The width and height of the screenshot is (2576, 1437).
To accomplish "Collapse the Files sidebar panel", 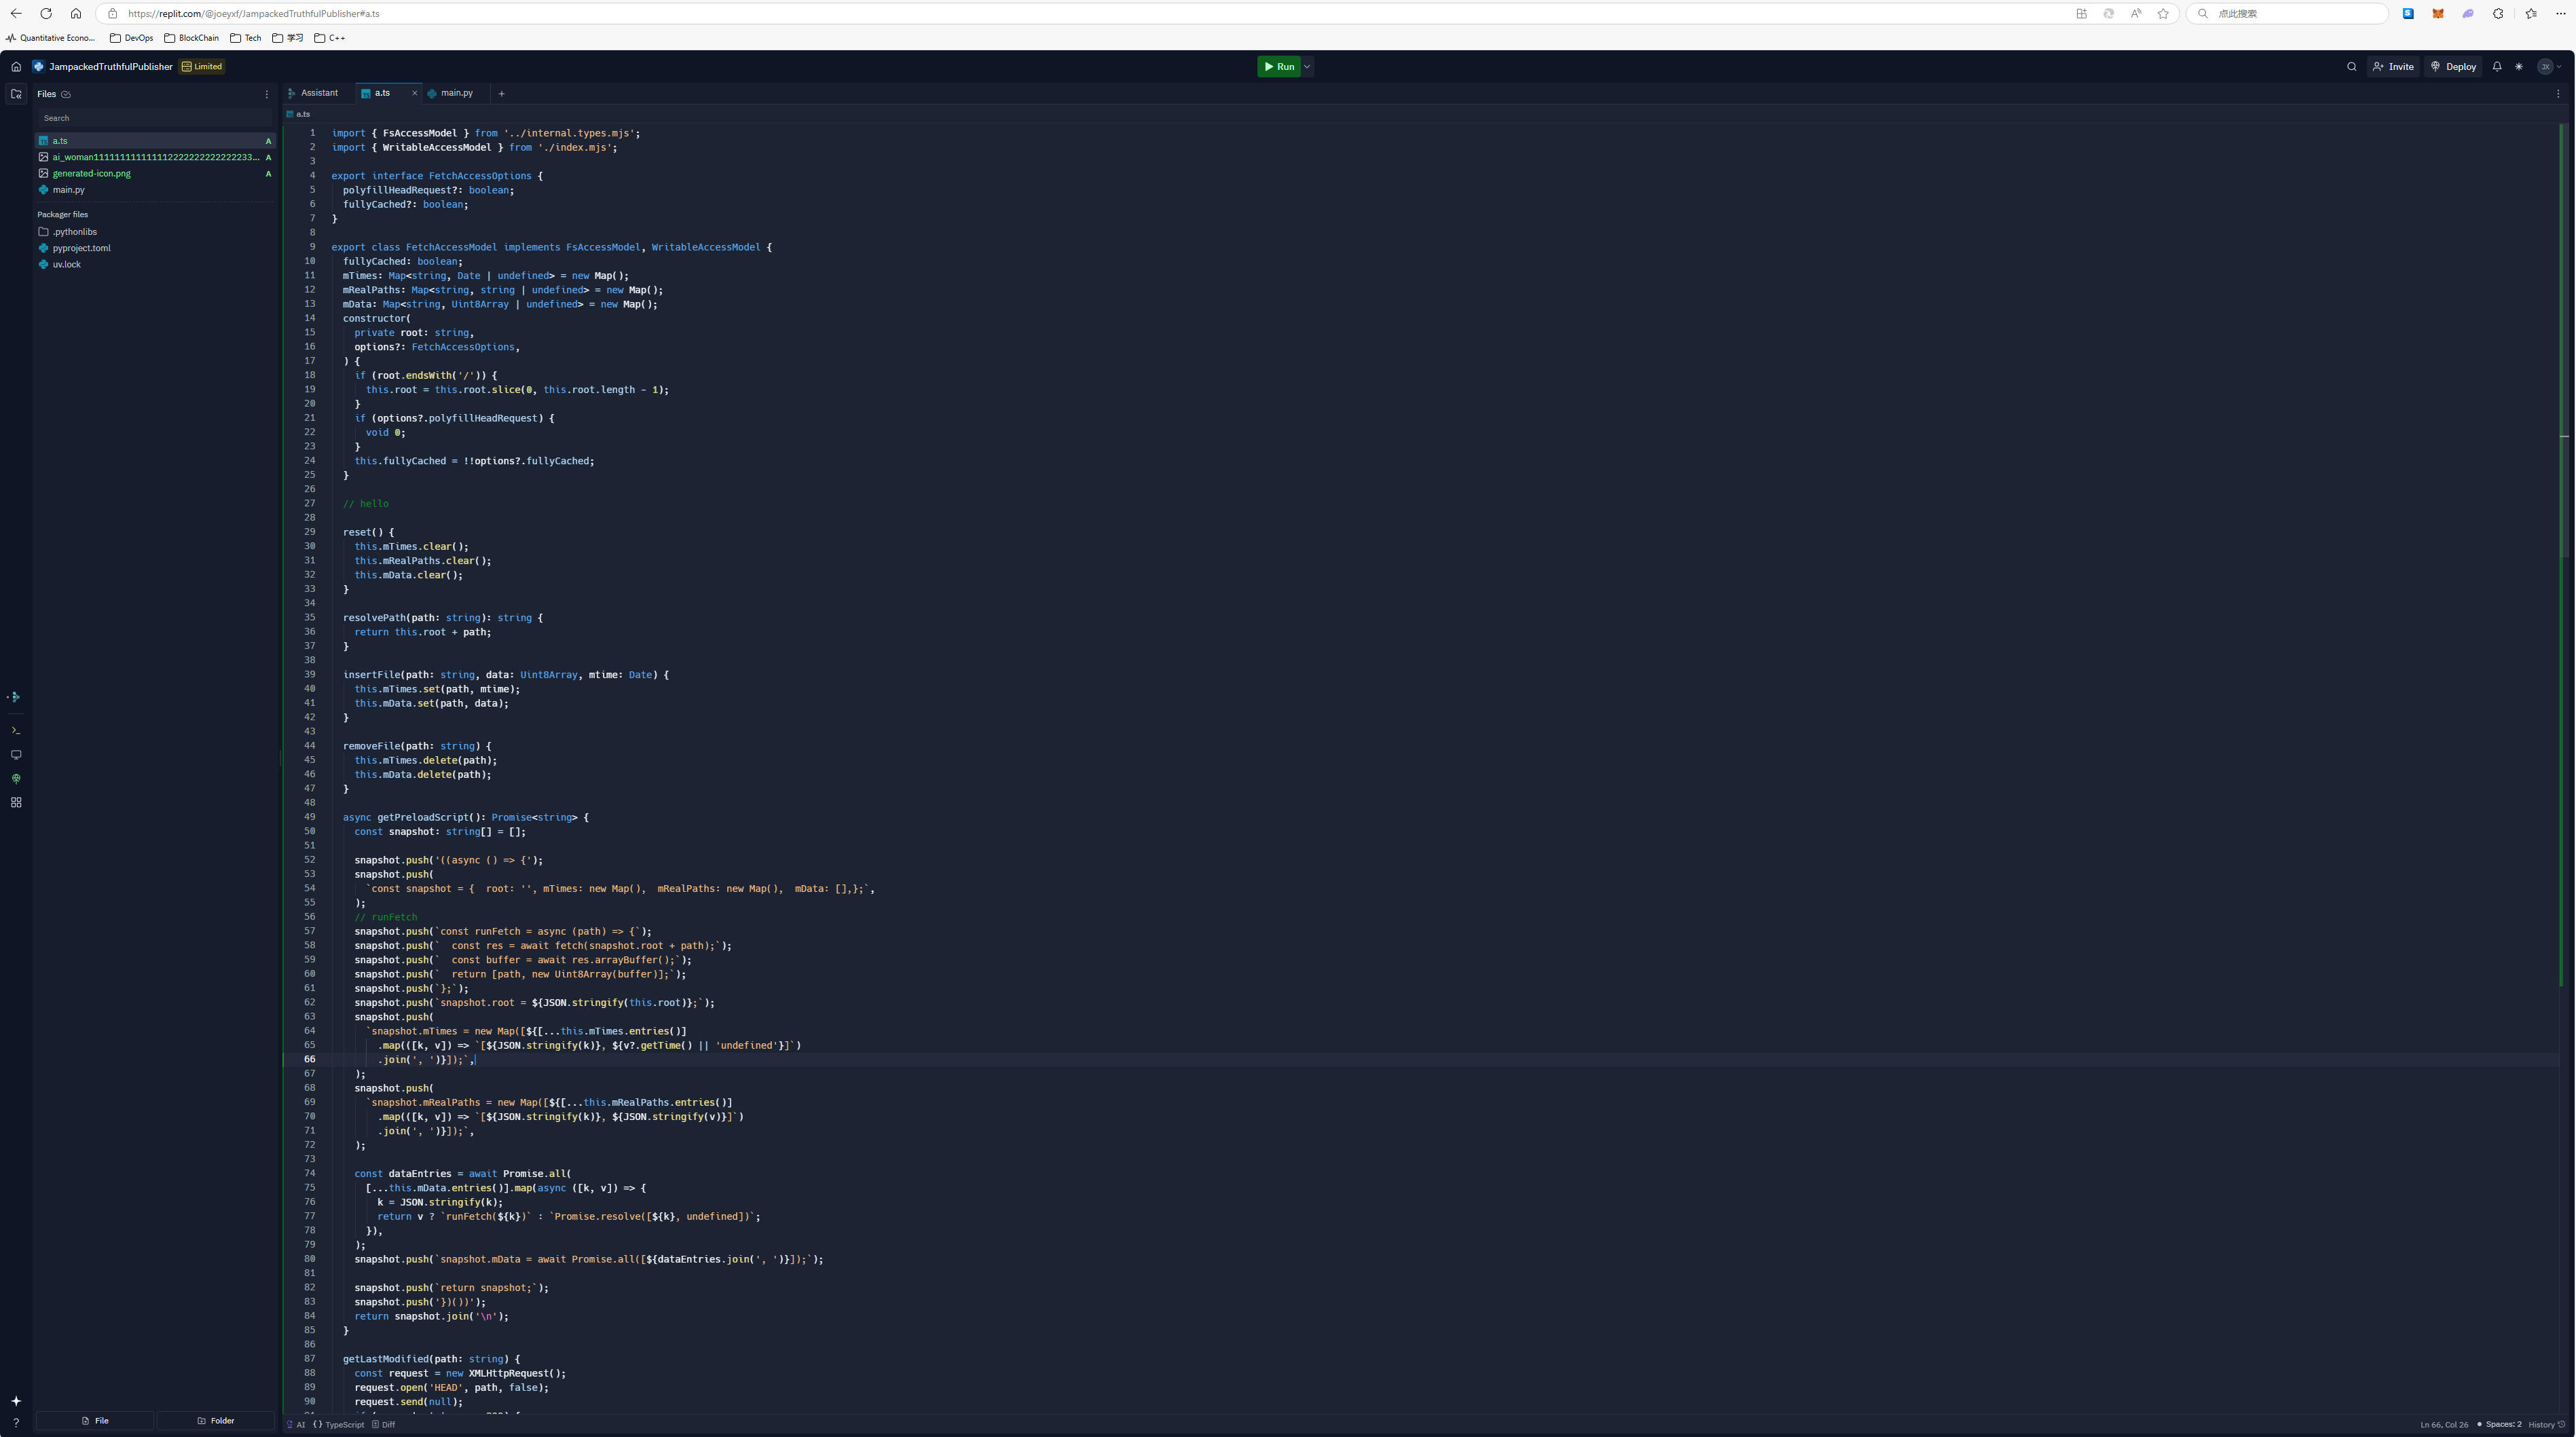I will (16, 94).
